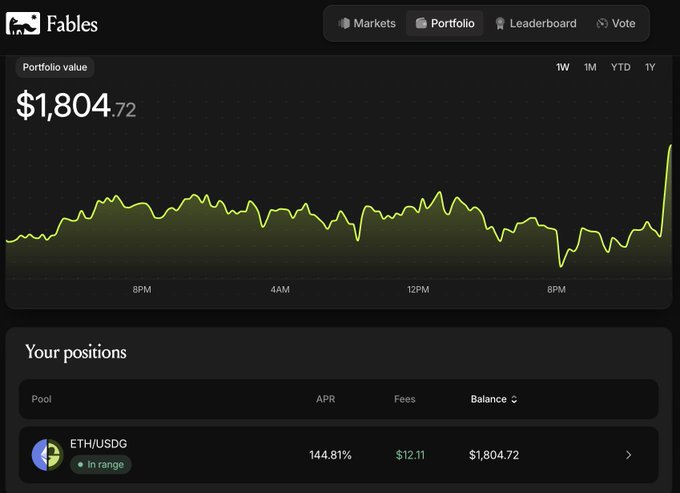680x493 pixels.
Task: Click the ETH/USDG token pair icon
Action: (x=48, y=455)
